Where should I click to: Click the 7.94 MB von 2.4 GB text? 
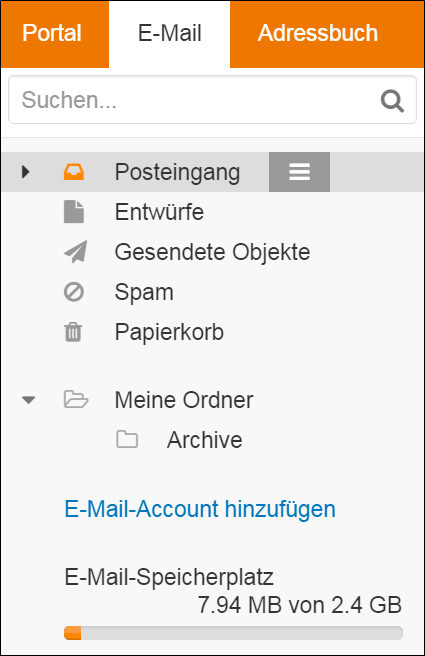[300, 605]
